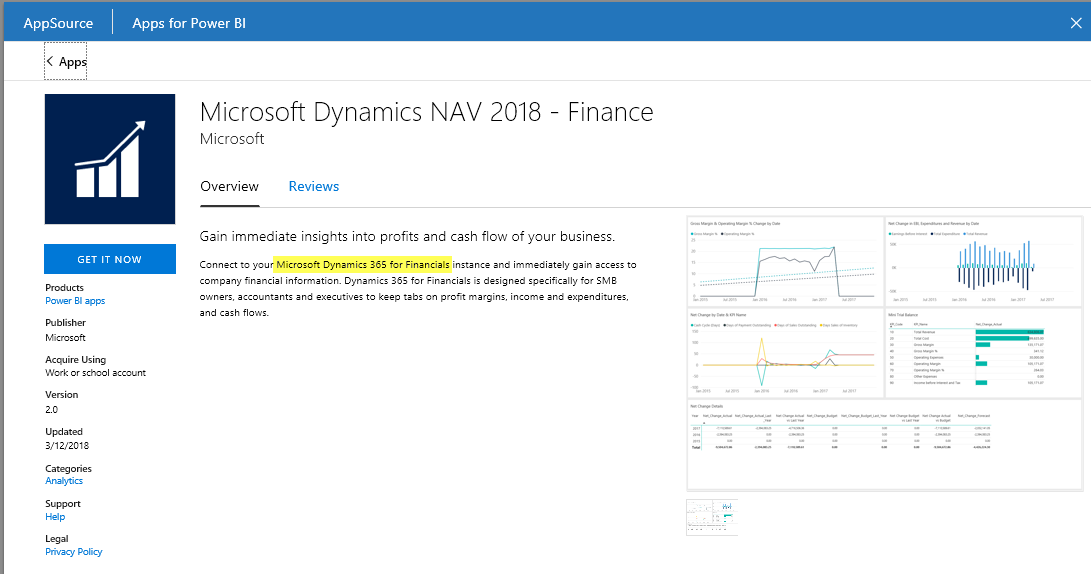Open the Help support link
The image size is (1091, 574).
click(x=55, y=516)
